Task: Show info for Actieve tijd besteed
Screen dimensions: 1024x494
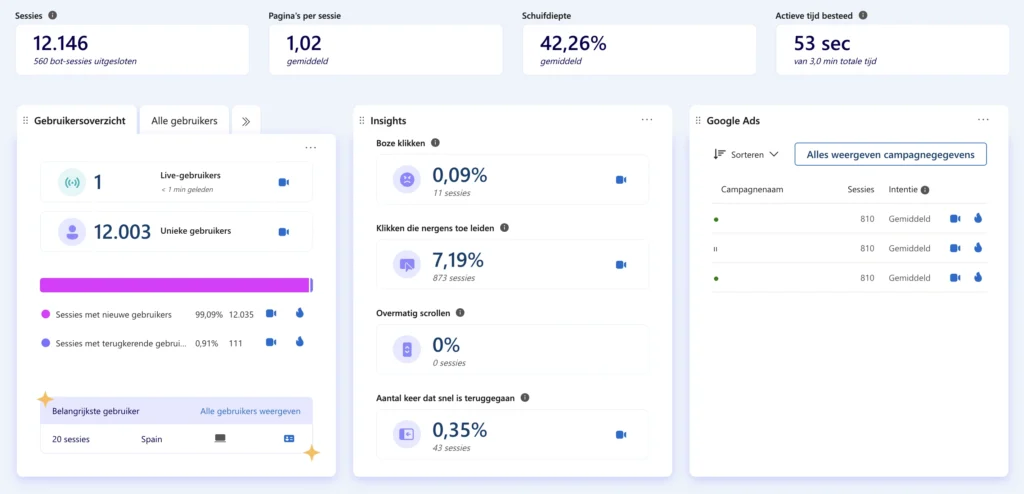Action: (863, 16)
